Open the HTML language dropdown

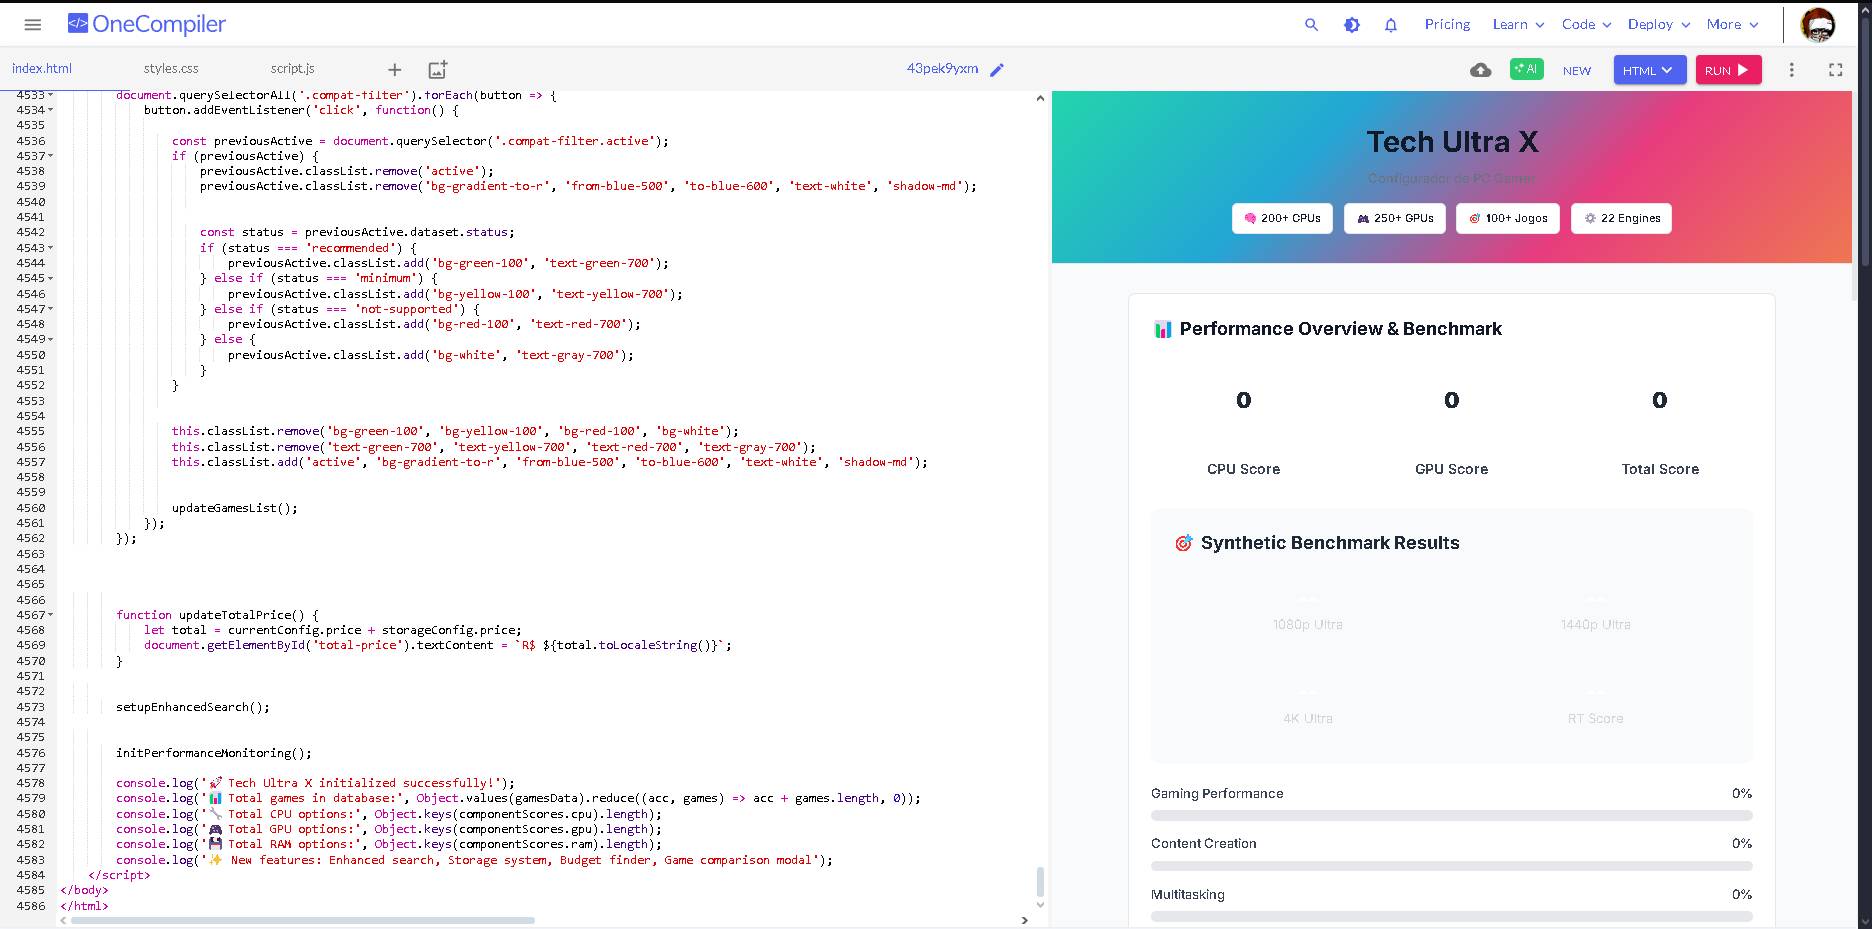1649,70
